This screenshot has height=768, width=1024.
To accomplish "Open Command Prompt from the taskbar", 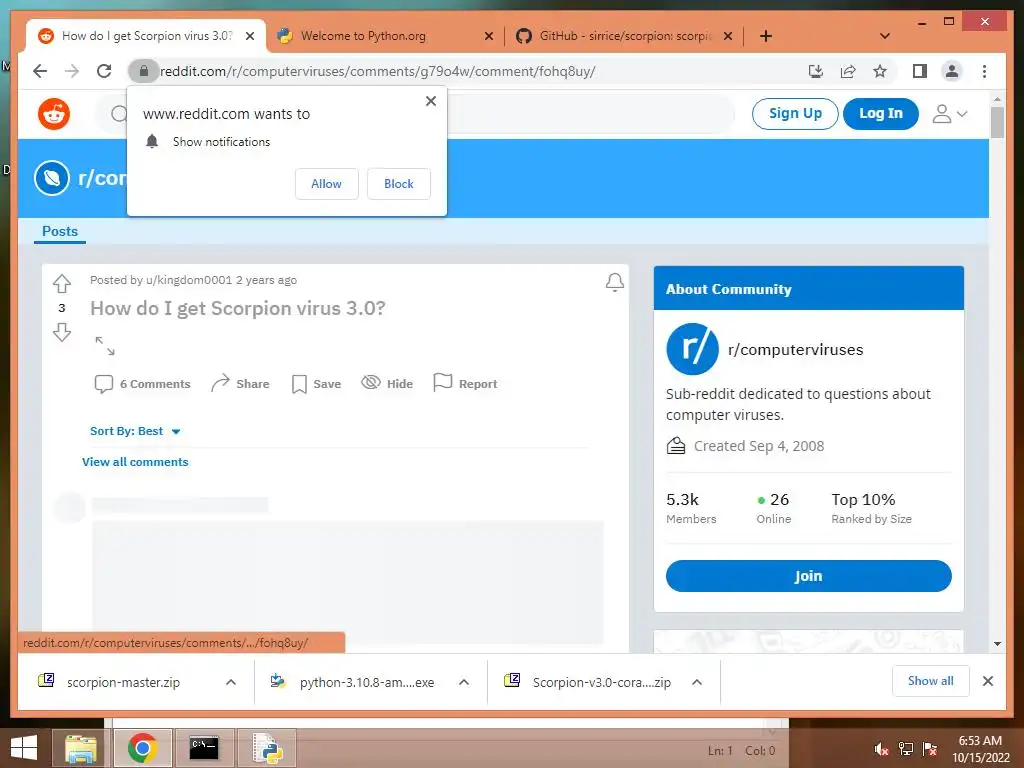I will 204,748.
